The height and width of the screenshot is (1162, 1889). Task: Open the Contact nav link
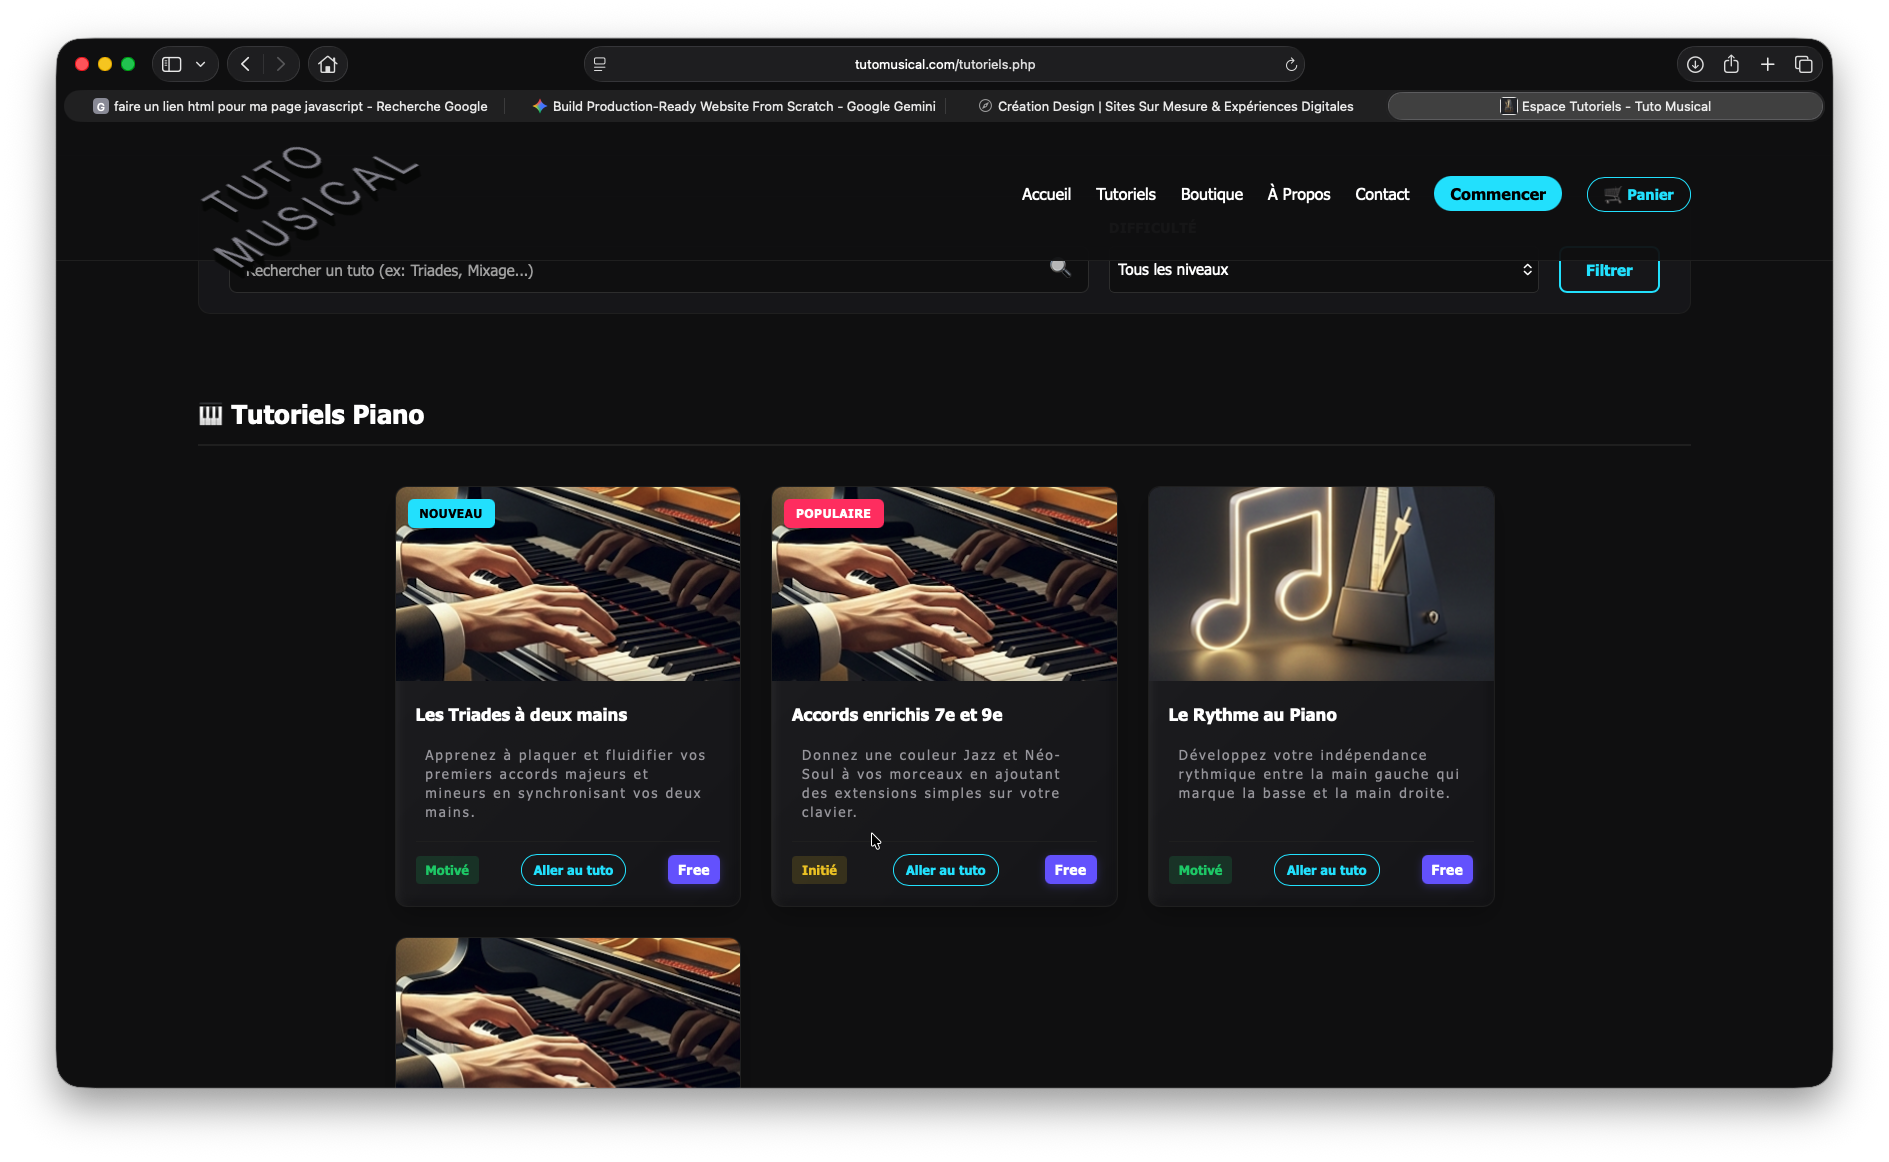pyautogui.click(x=1382, y=194)
